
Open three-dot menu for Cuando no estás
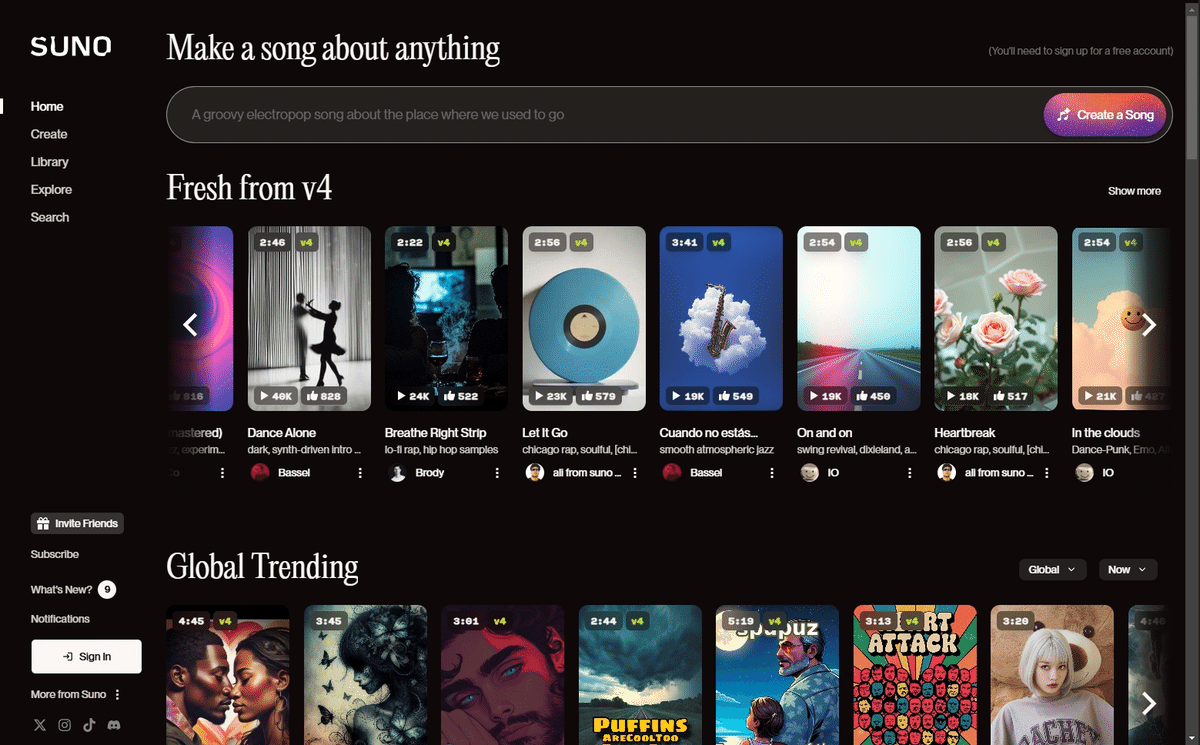[772, 473]
